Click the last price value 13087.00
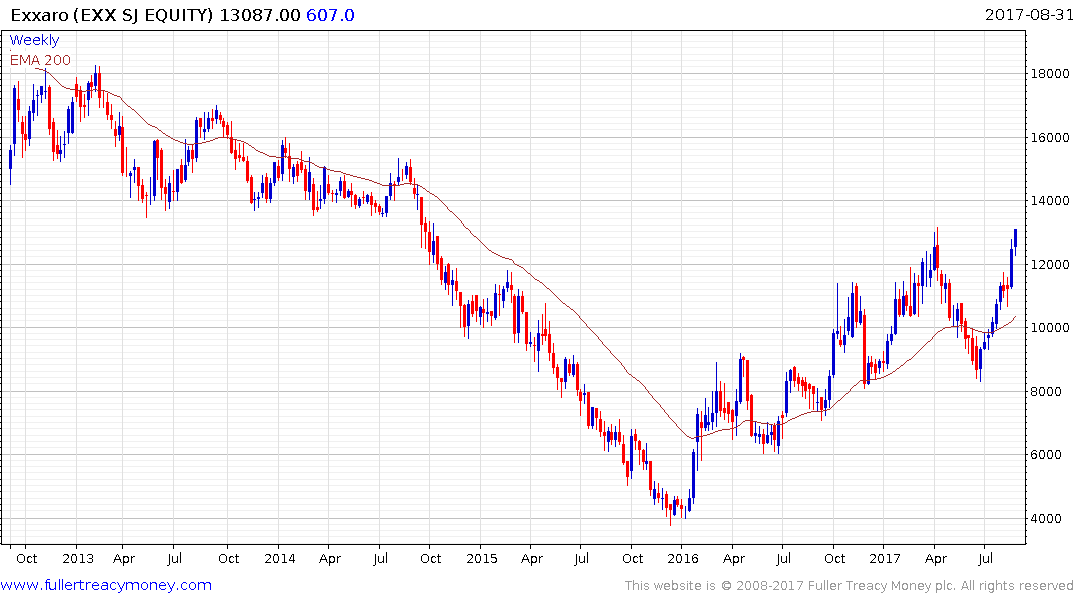This screenshot has height=600, width=1075. pos(260,15)
